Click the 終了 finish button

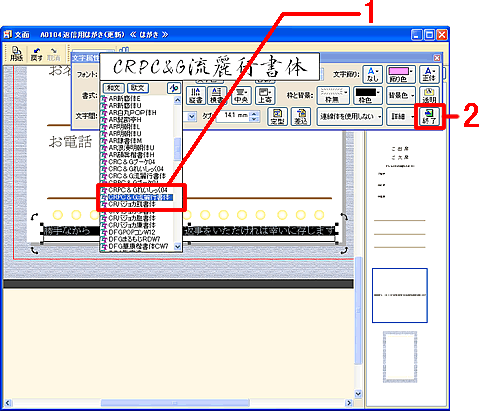[429, 116]
